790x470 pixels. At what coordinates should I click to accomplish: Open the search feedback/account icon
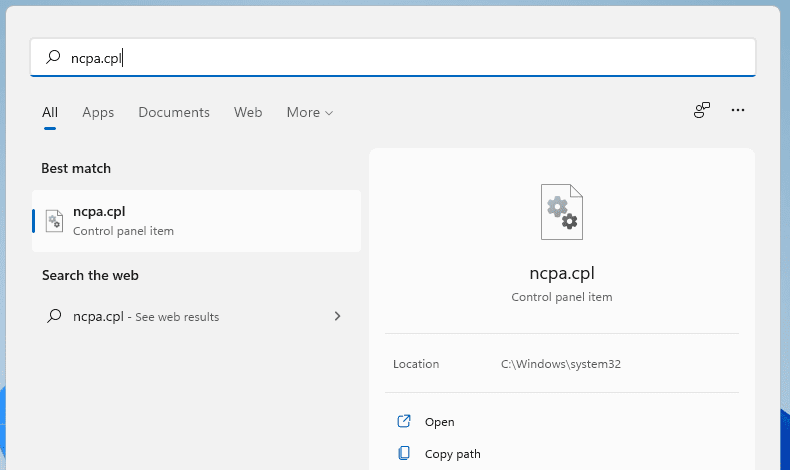(702, 110)
